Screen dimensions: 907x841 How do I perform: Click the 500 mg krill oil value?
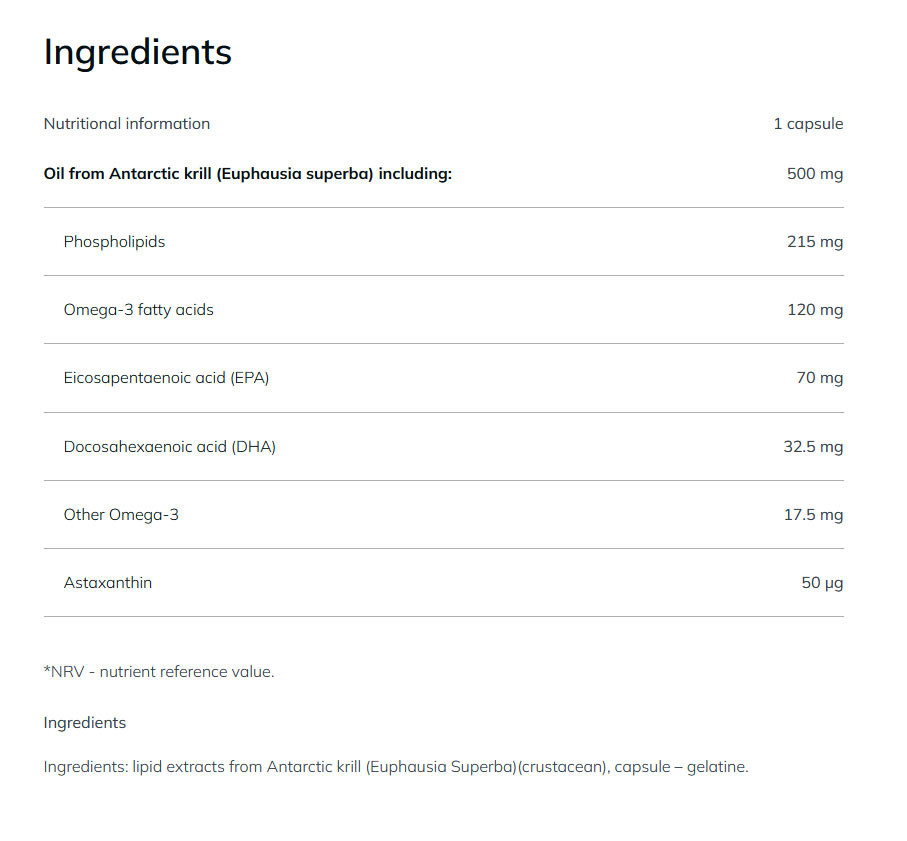pos(815,174)
